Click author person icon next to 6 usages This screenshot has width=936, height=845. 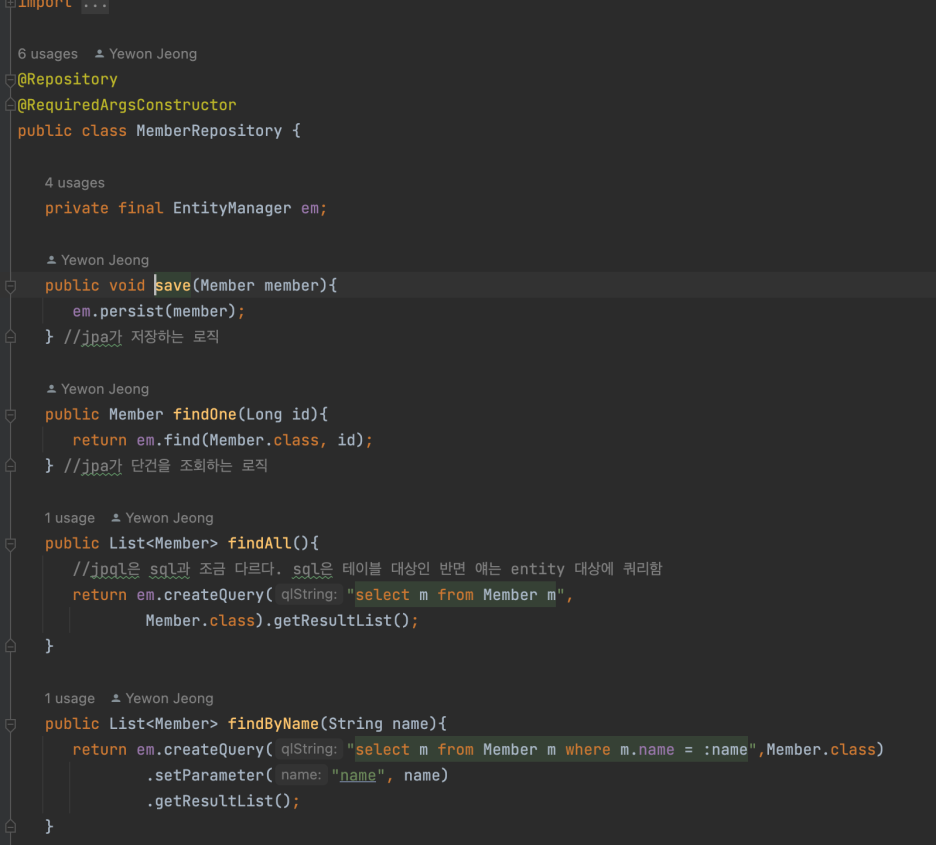click(100, 54)
